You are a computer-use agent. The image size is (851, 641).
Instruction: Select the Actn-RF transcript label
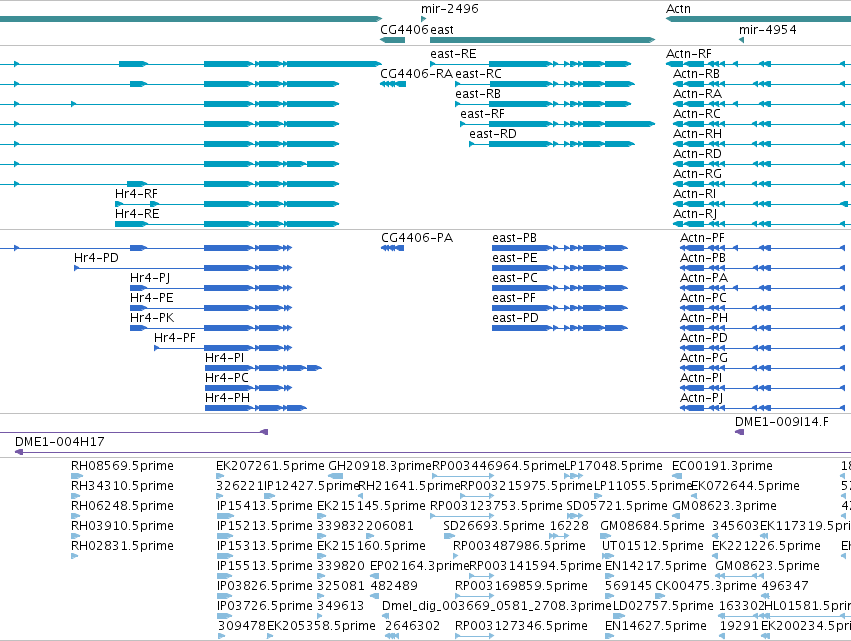689,54
